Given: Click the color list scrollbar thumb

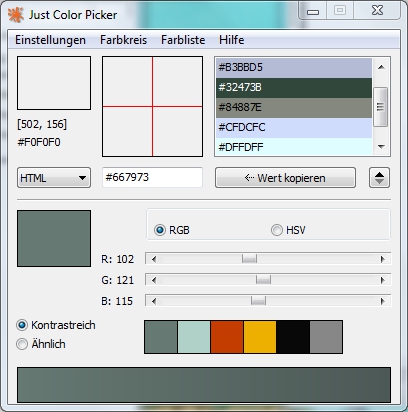Looking at the screenshot, I should [380, 107].
